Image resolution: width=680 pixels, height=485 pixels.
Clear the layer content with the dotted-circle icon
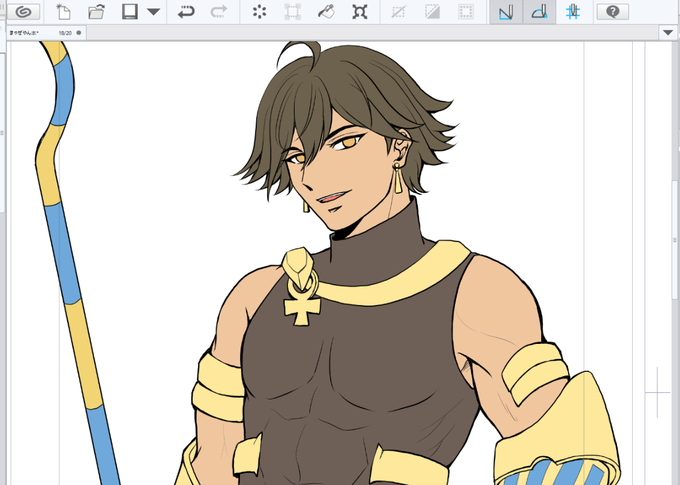[x=259, y=12]
